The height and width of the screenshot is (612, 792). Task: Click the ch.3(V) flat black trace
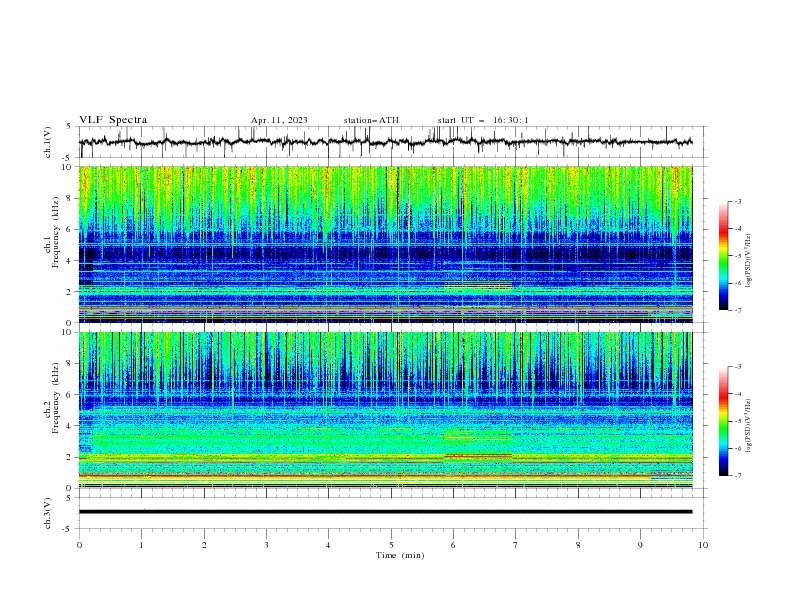tap(385, 512)
